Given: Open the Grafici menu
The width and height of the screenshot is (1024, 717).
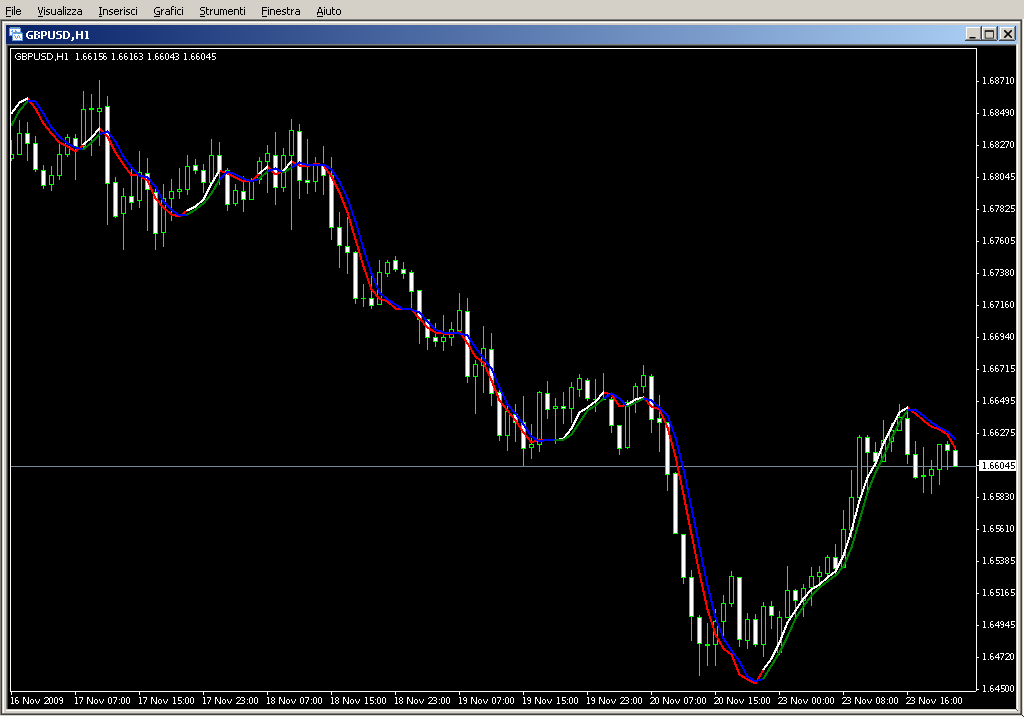Looking at the screenshot, I should [168, 11].
